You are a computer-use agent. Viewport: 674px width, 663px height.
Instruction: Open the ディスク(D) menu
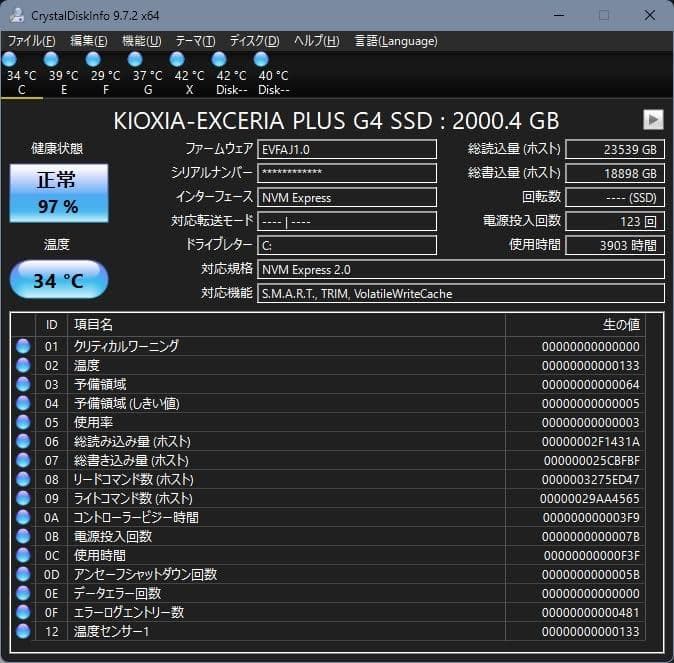click(254, 41)
